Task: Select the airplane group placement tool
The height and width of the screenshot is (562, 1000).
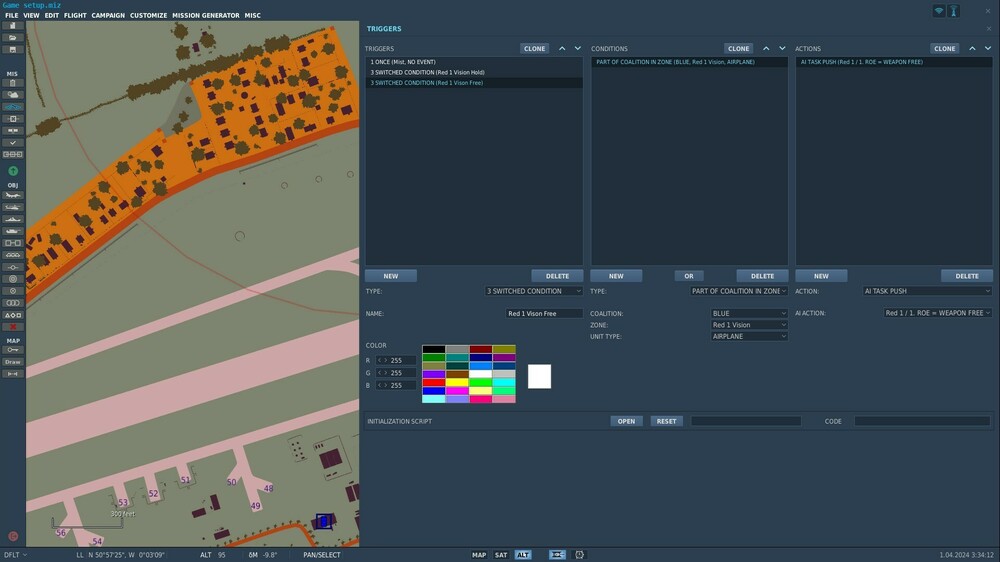Action: click(13, 196)
